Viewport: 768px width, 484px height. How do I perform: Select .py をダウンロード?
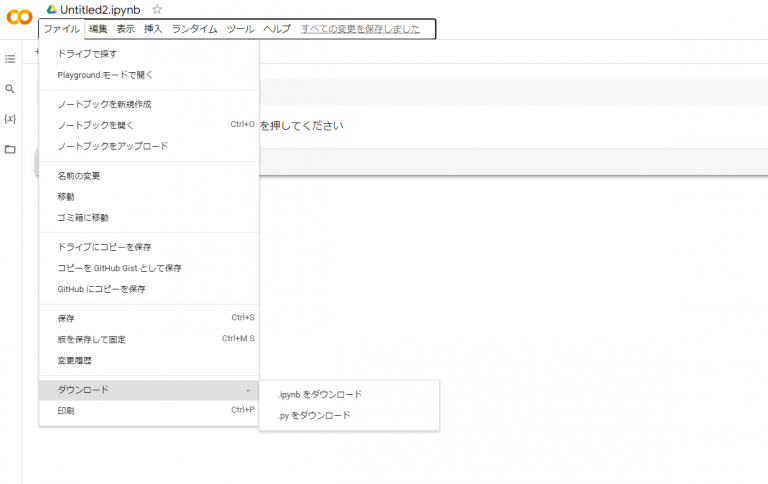[314, 415]
